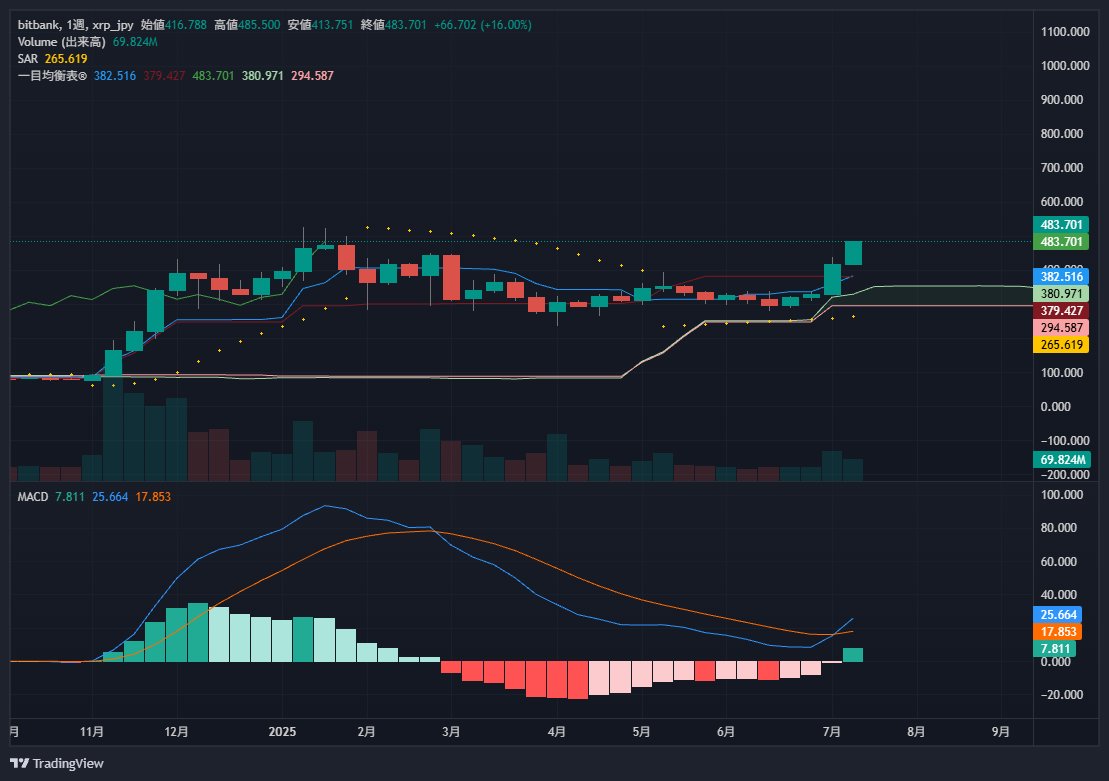The height and width of the screenshot is (781, 1109).
Task: Click the 8月 time axis label
Action: pyautogui.click(x=916, y=731)
